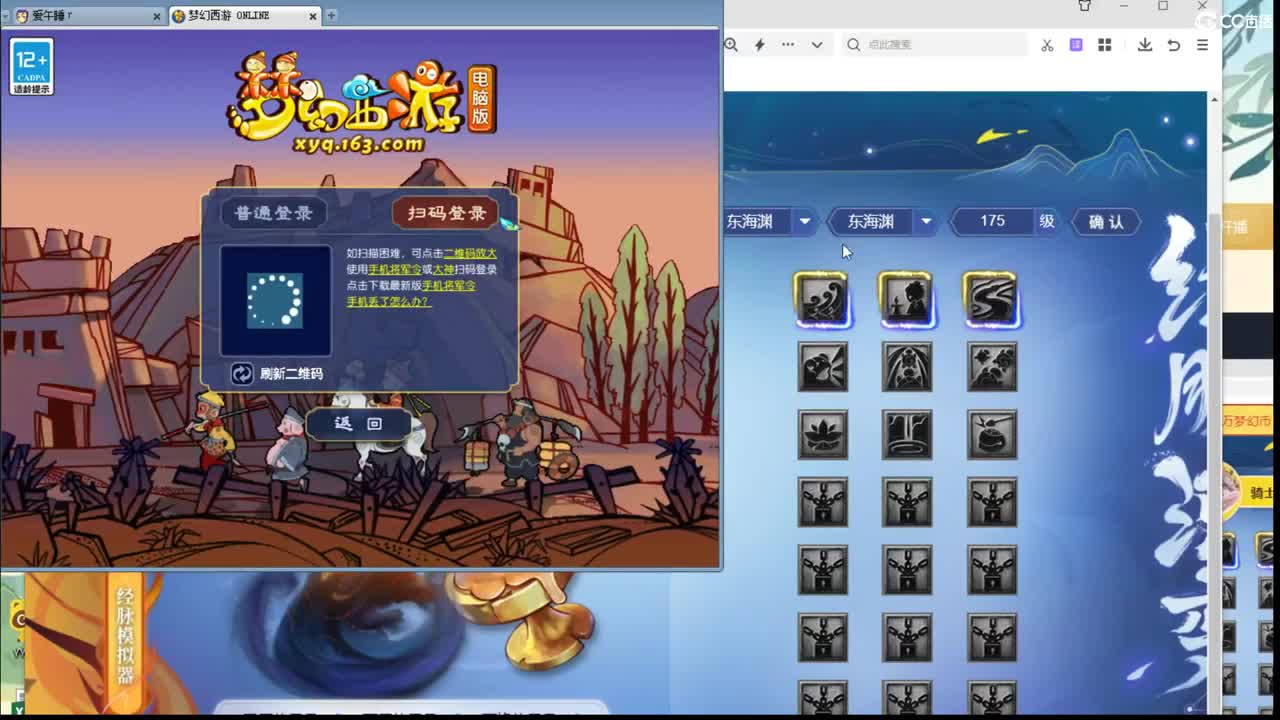Screen dimensions: 1280x720
Task: Click the roaring head skill icon
Action: pos(822,367)
